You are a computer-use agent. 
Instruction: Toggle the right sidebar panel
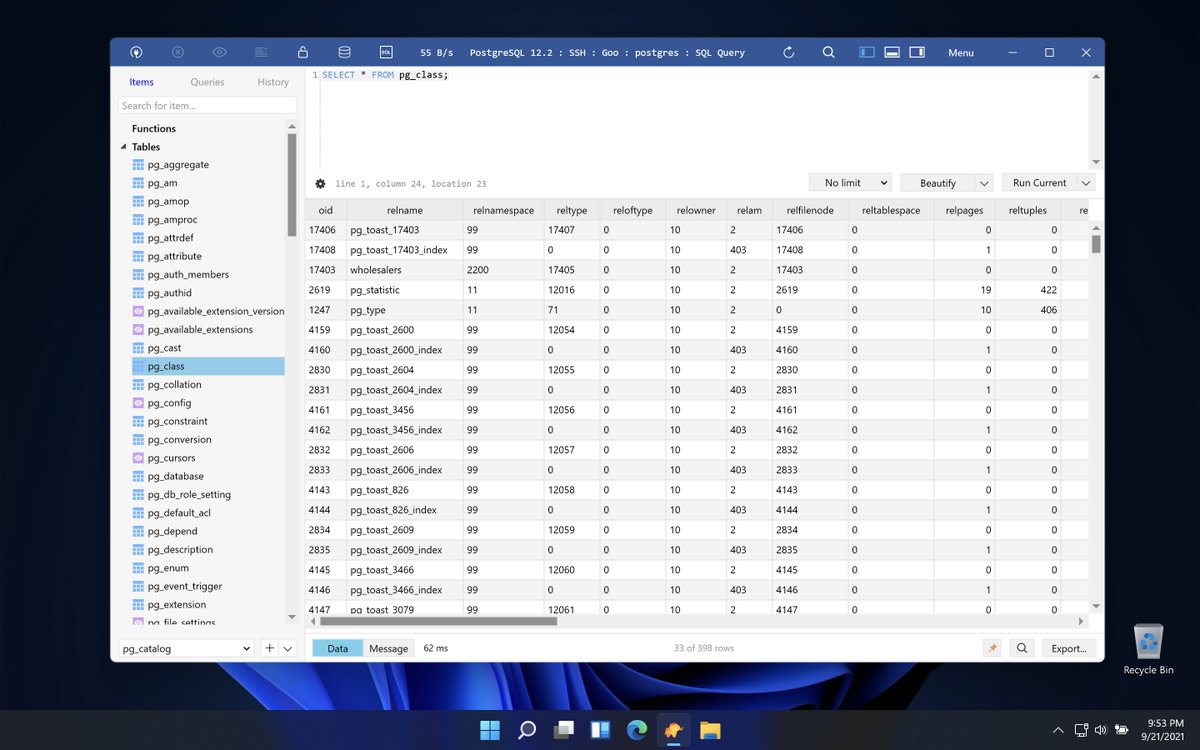click(917, 52)
